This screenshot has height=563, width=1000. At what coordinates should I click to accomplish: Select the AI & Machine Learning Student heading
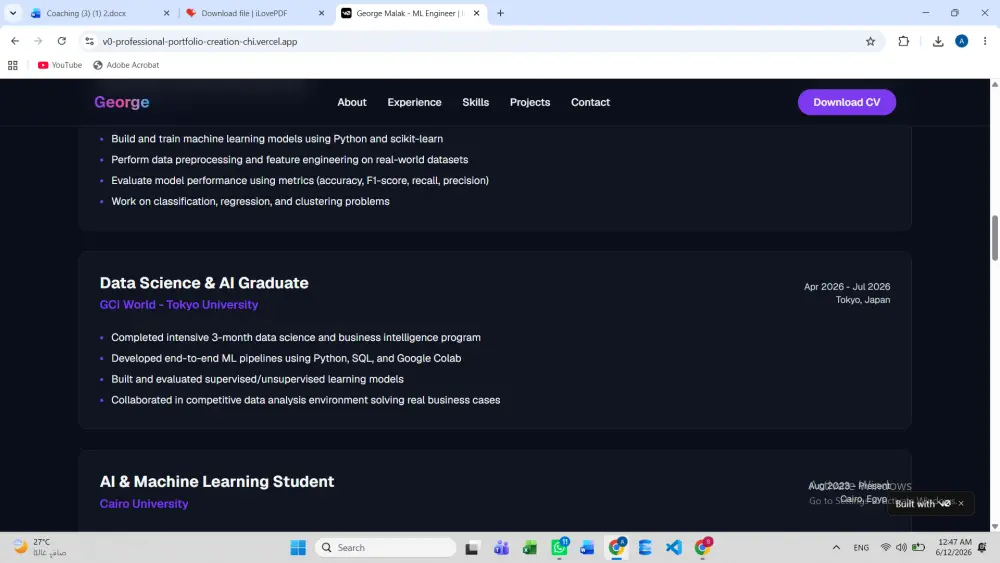[x=217, y=481]
